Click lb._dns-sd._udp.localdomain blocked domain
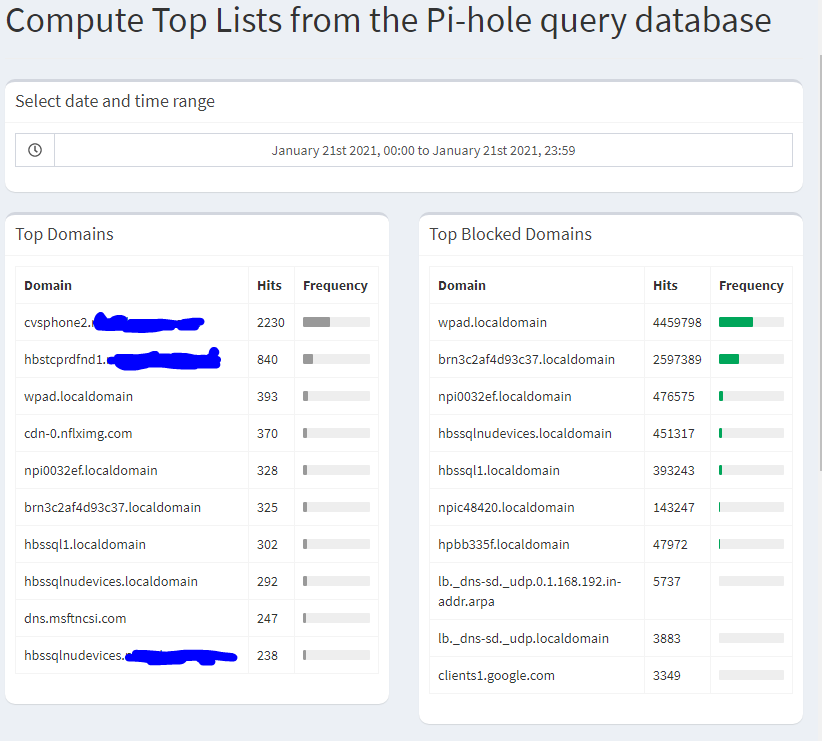The height and width of the screenshot is (741, 822). coord(524,638)
